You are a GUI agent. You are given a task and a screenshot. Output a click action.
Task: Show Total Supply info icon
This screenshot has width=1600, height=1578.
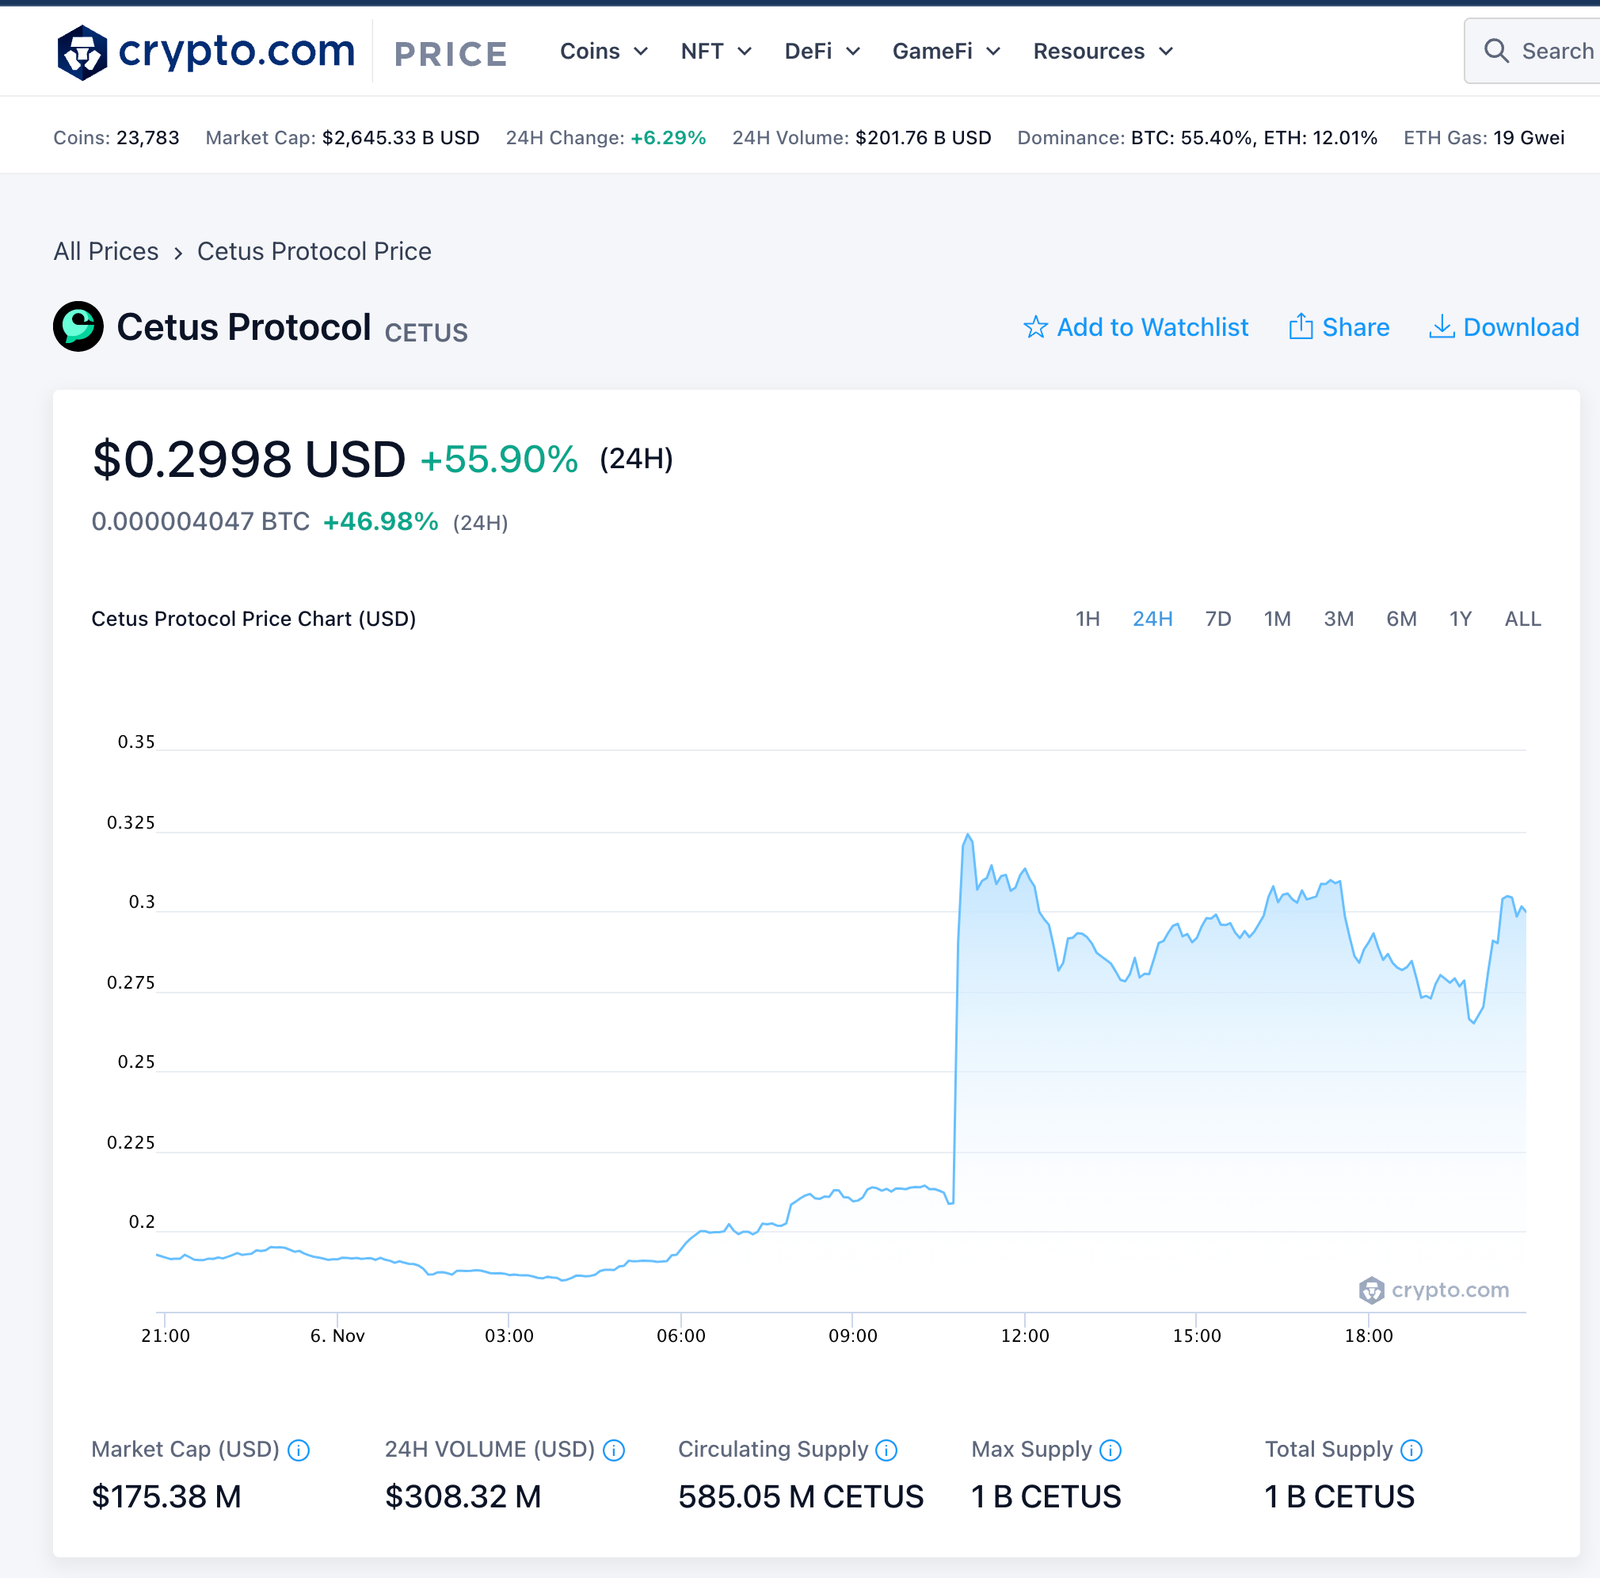pos(1411,1450)
